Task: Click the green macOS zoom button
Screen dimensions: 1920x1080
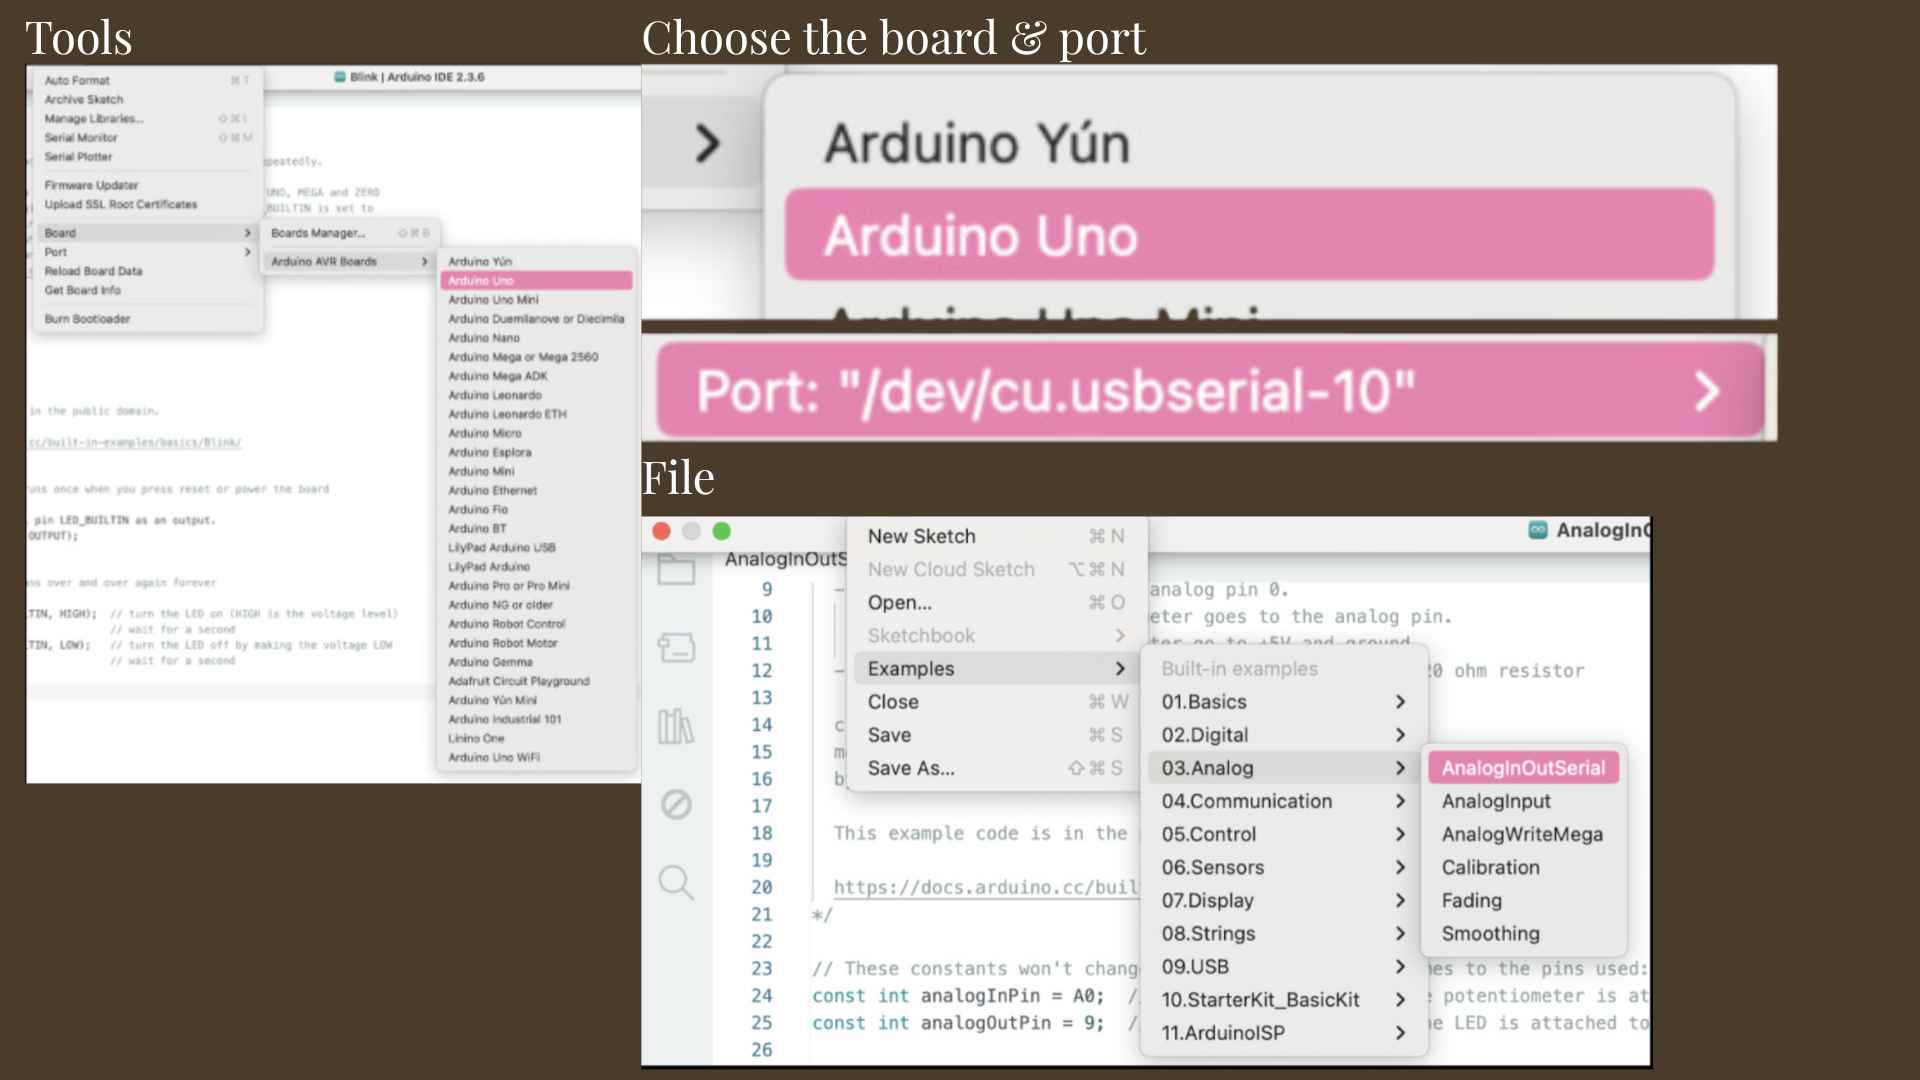Action: coord(722,531)
